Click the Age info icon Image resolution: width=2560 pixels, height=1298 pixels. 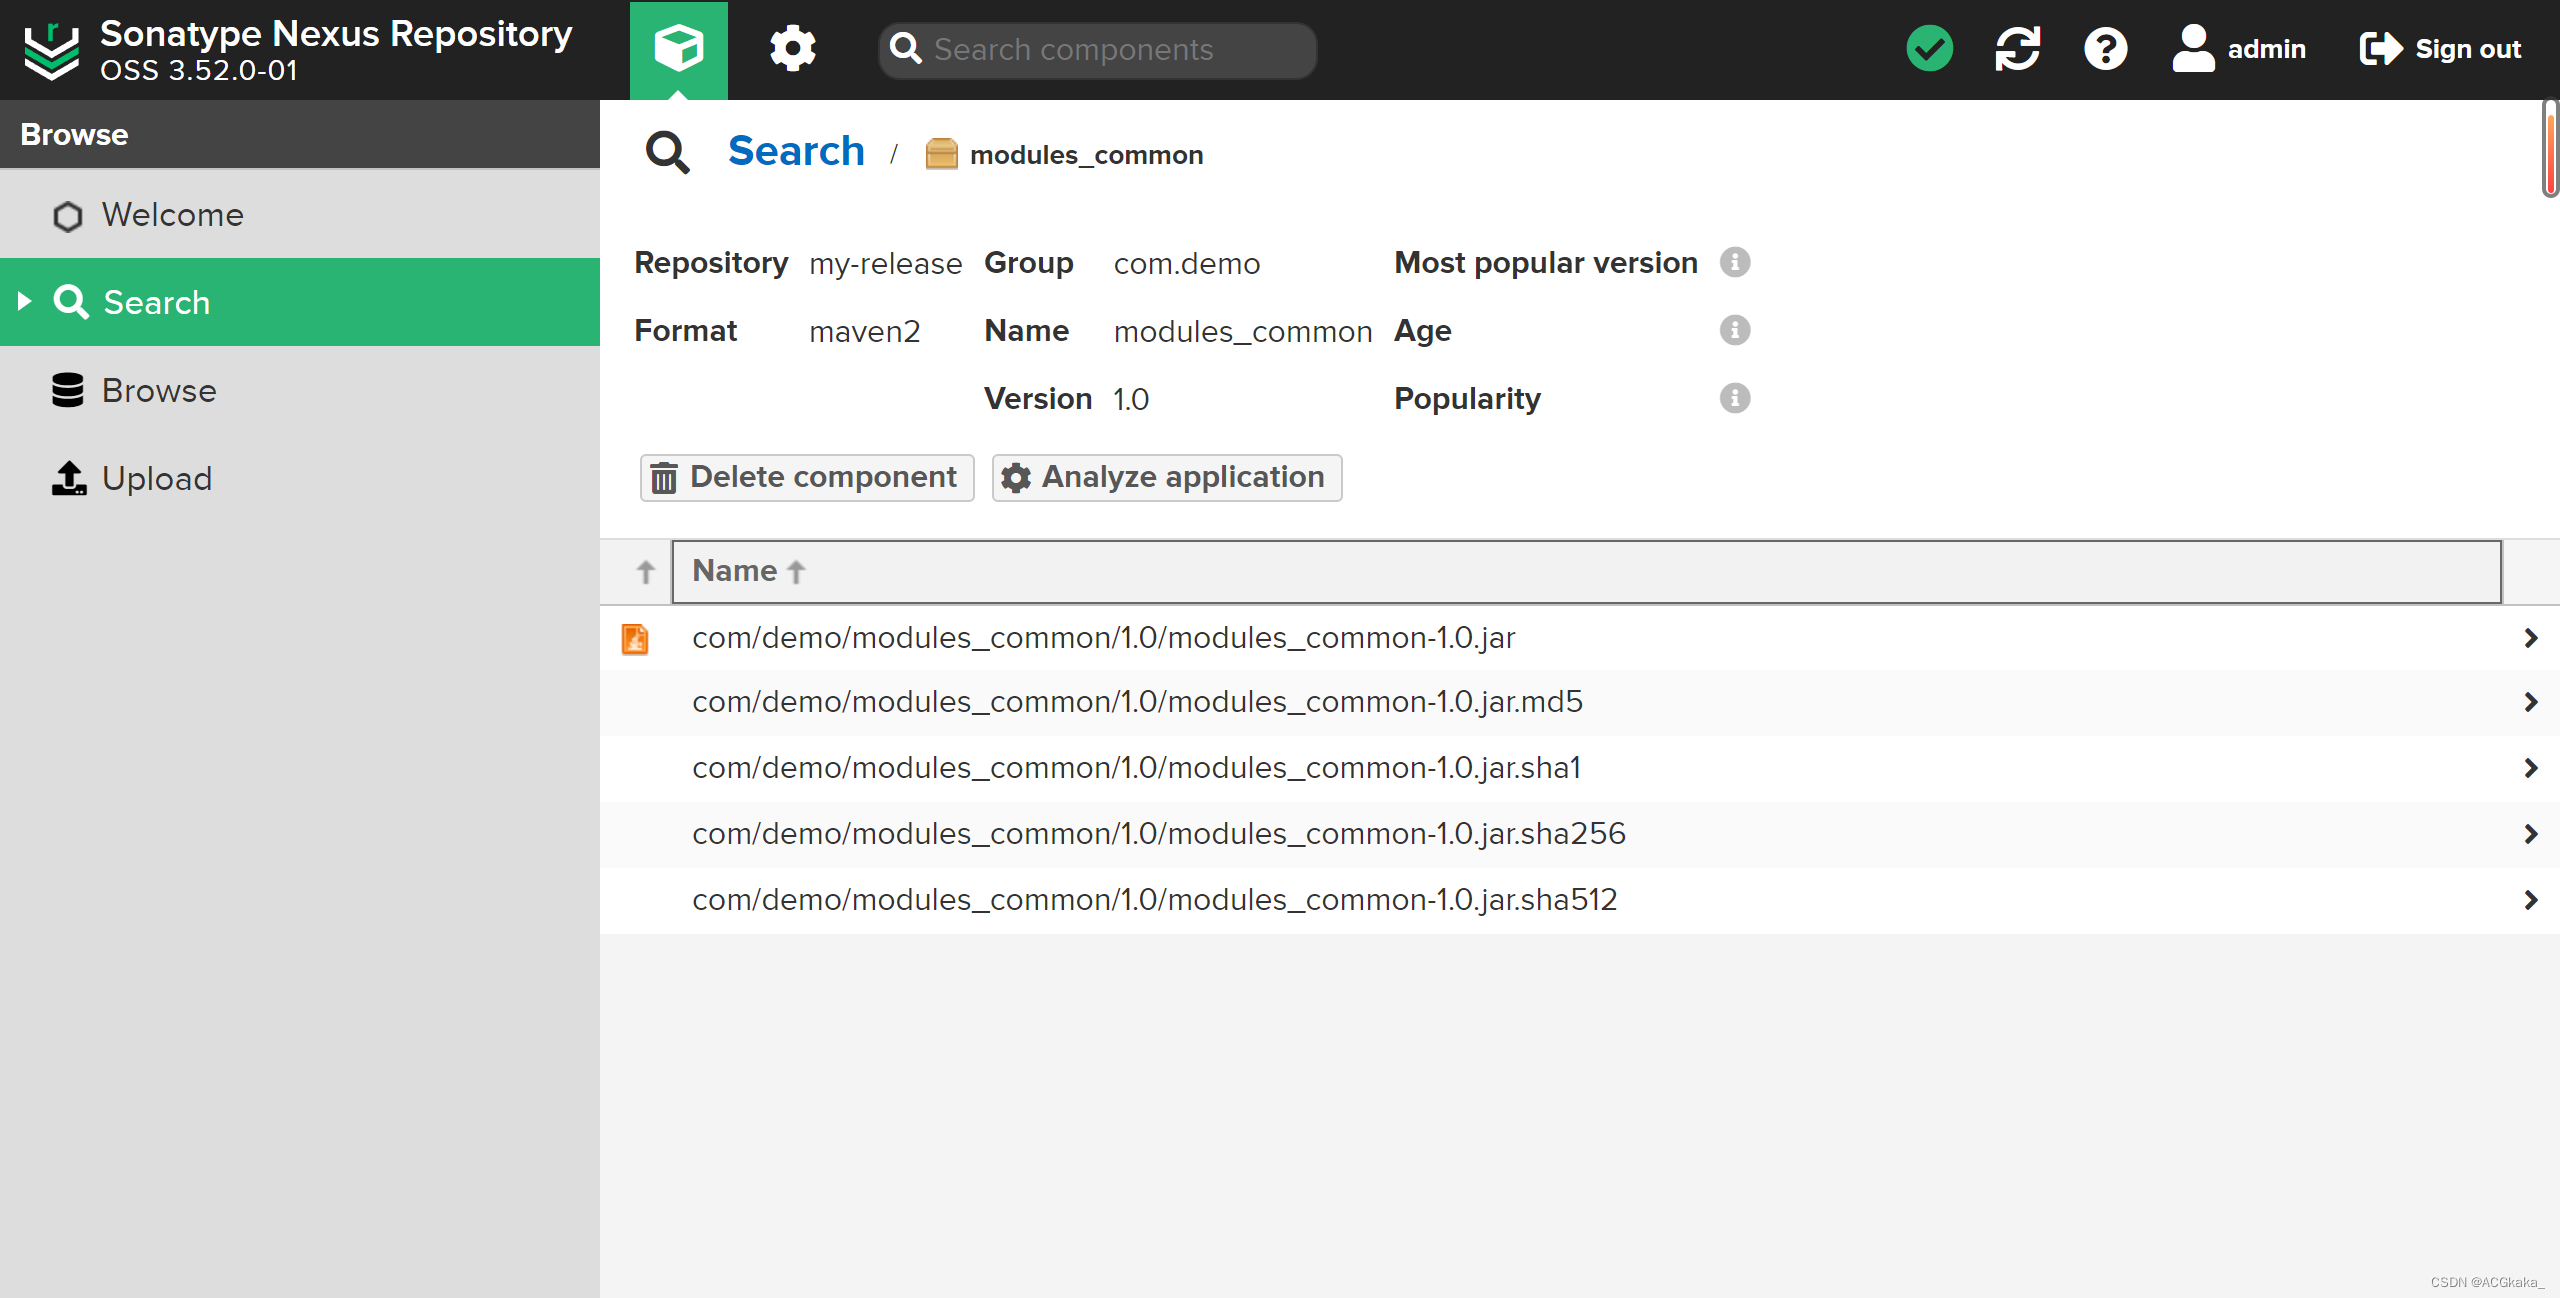1735,330
